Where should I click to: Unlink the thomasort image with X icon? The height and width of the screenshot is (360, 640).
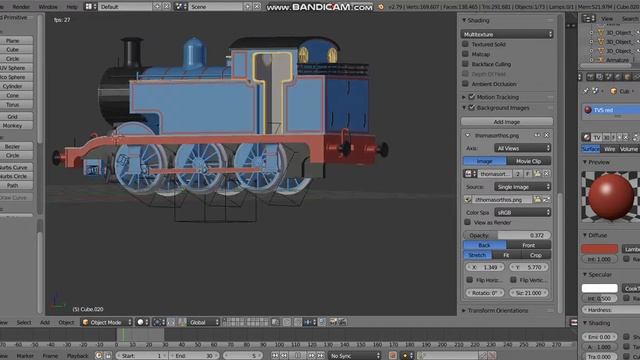pyautogui.click(x=546, y=174)
